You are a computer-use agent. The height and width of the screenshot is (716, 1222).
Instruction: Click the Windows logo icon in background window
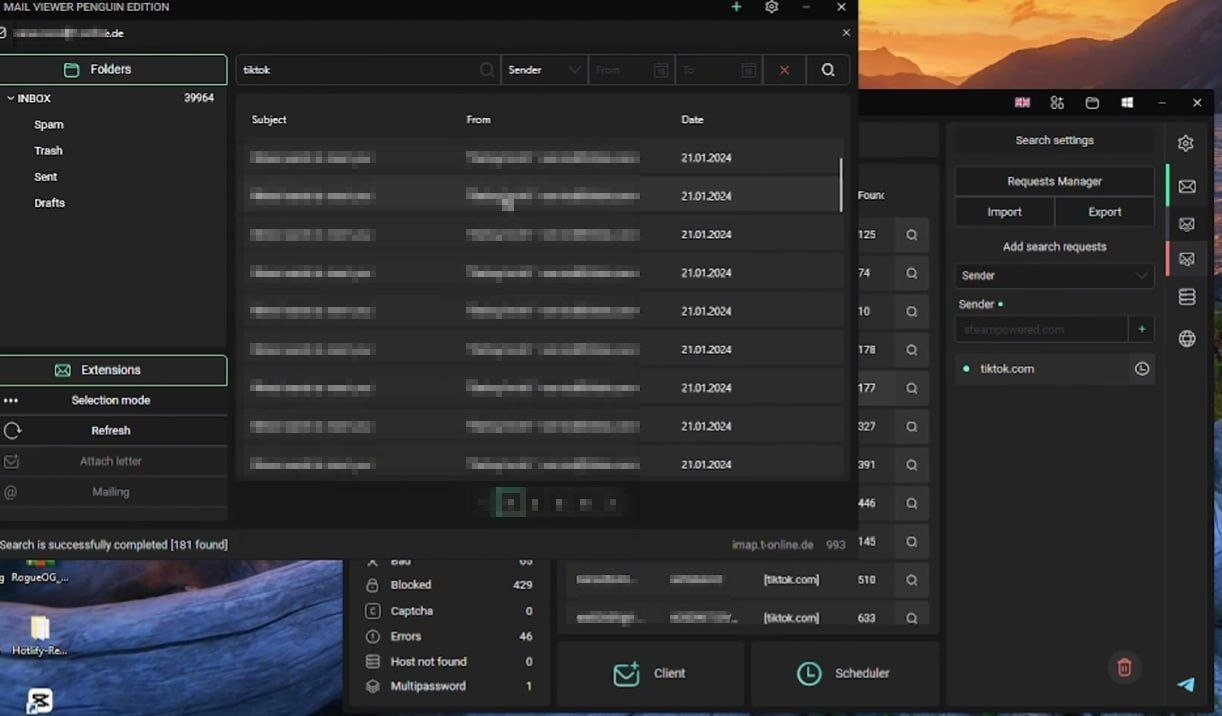[x=1127, y=103]
